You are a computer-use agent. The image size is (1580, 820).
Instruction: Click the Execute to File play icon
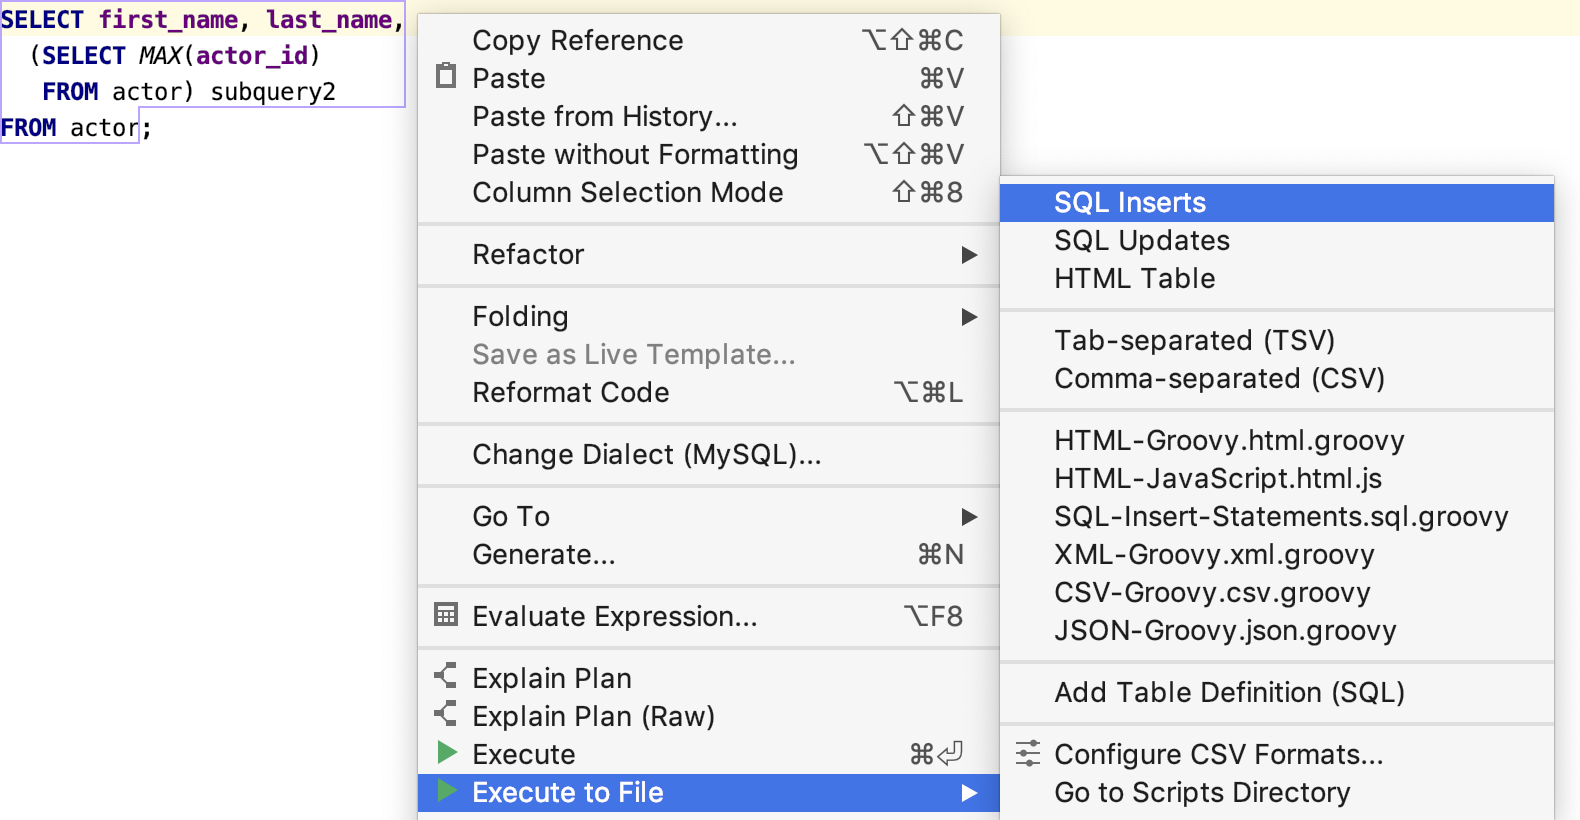447,791
